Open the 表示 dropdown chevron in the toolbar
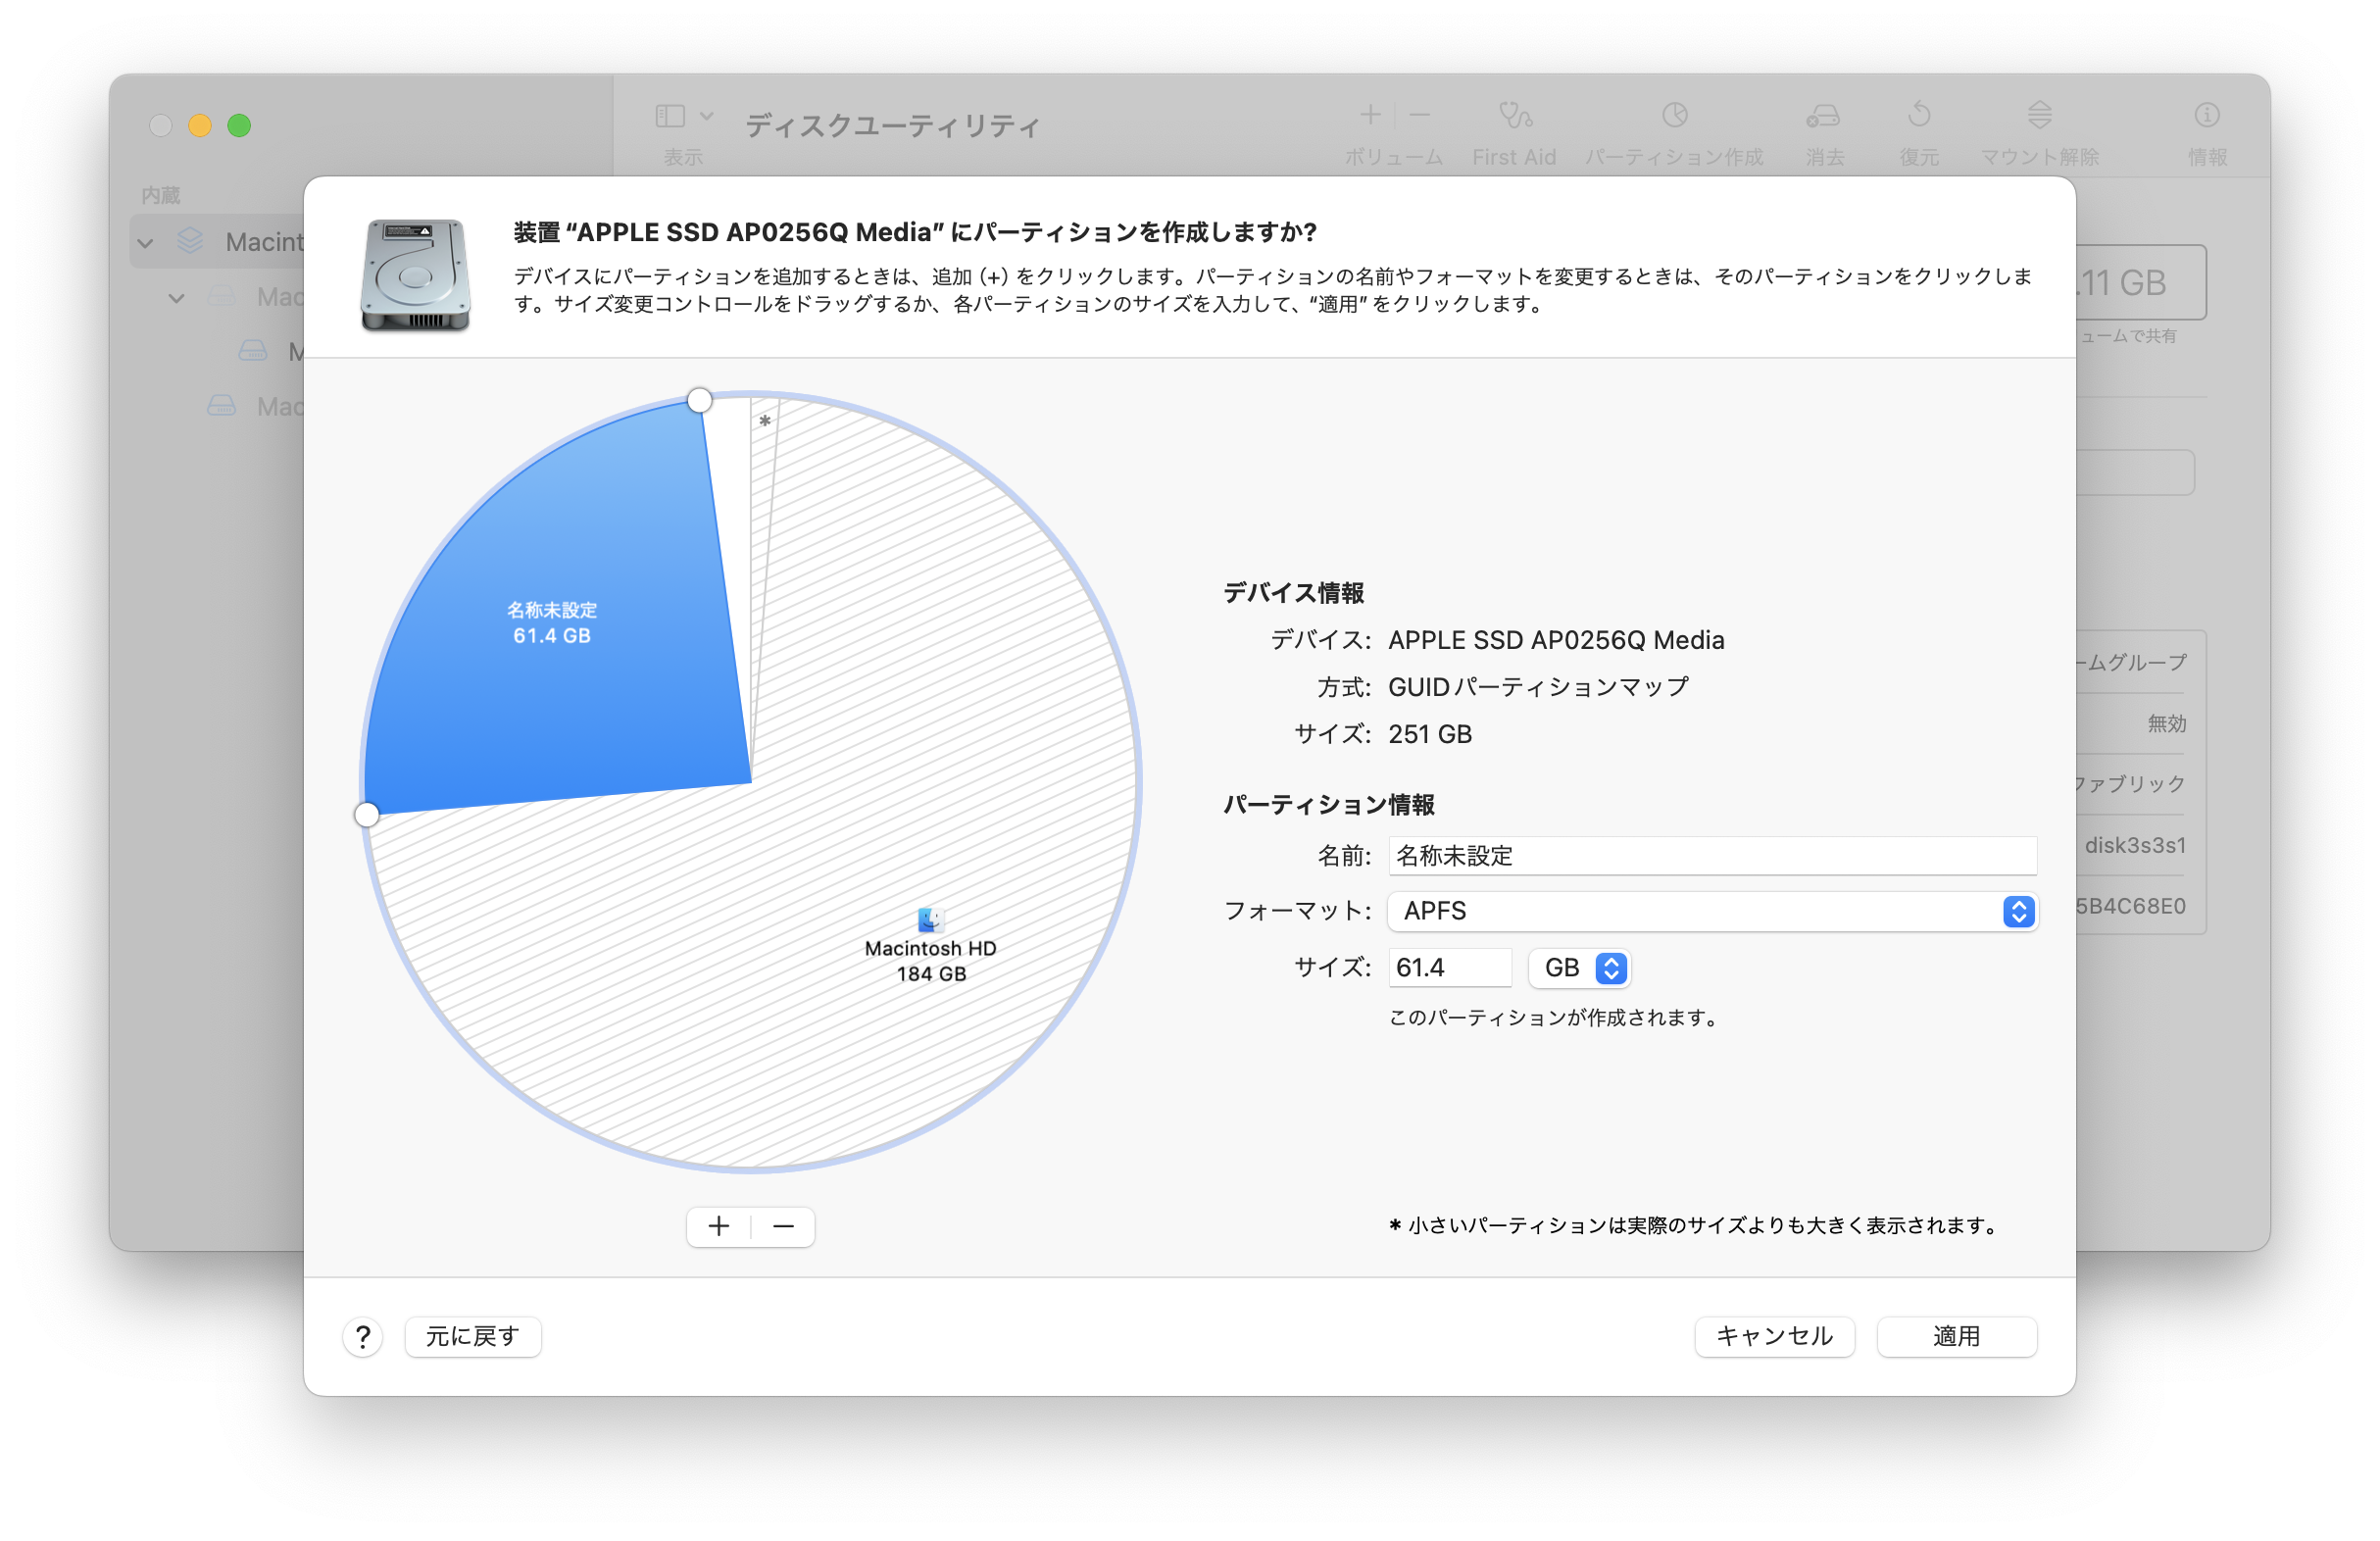The height and width of the screenshot is (1541, 2380). point(707,116)
